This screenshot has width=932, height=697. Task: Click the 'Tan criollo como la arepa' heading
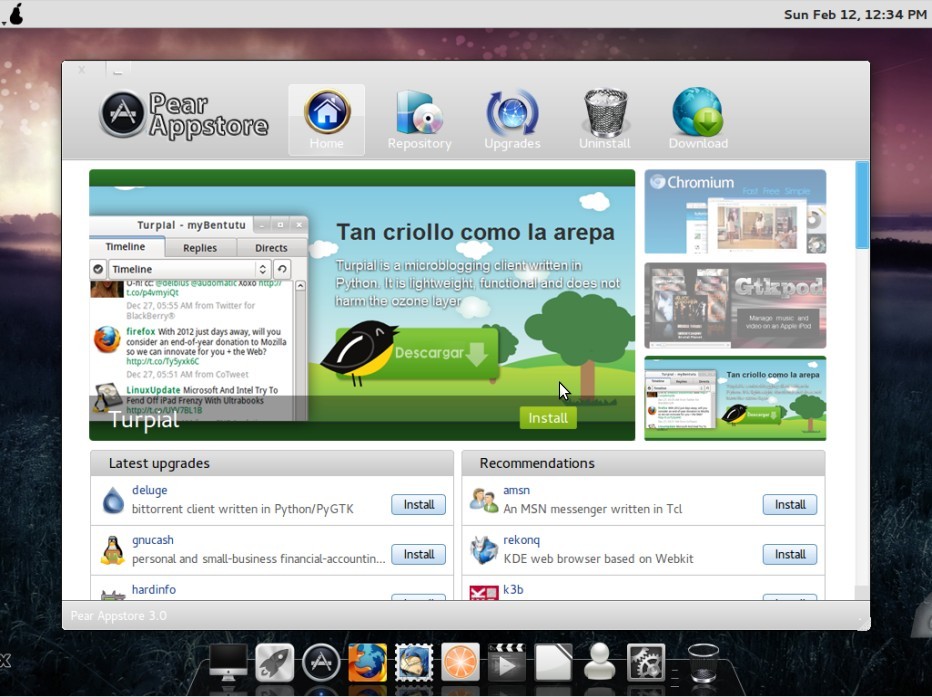click(x=476, y=232)
